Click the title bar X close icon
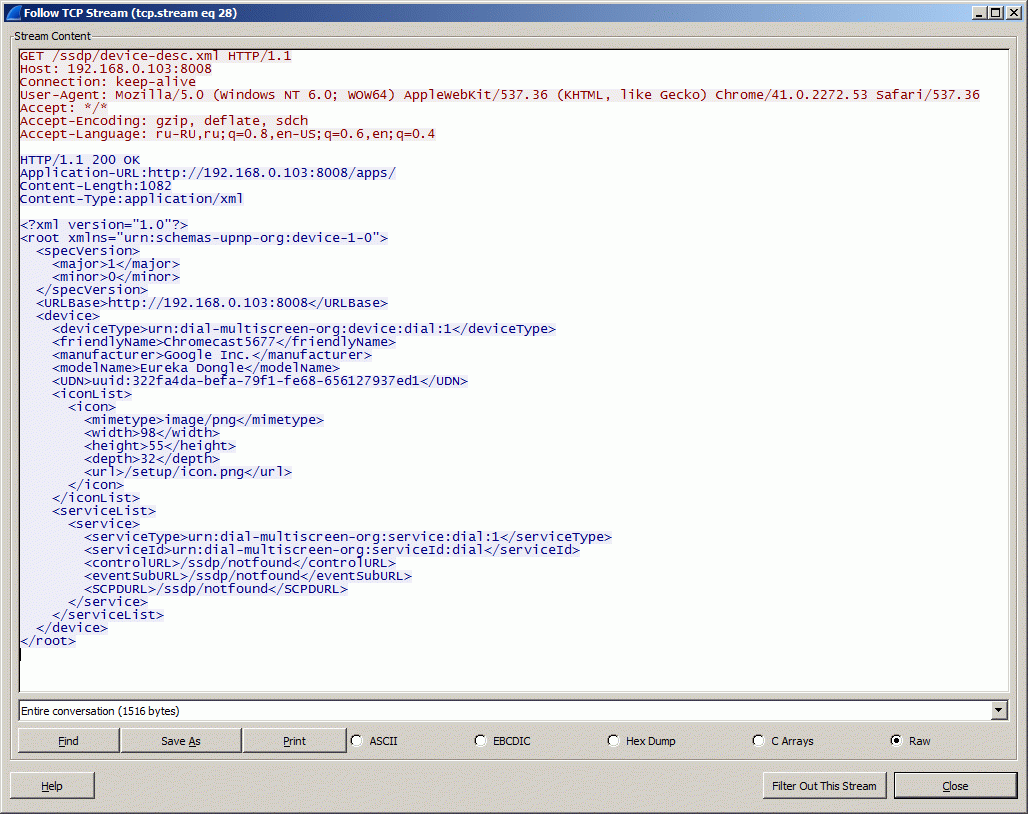The width and height of the screenshot is (1028, 814). [x=1012, y=12]
